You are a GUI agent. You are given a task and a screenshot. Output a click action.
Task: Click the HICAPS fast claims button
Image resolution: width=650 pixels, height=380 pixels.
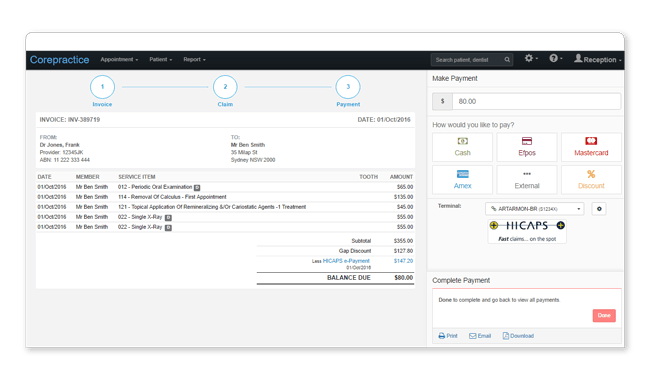coord(527,231)
